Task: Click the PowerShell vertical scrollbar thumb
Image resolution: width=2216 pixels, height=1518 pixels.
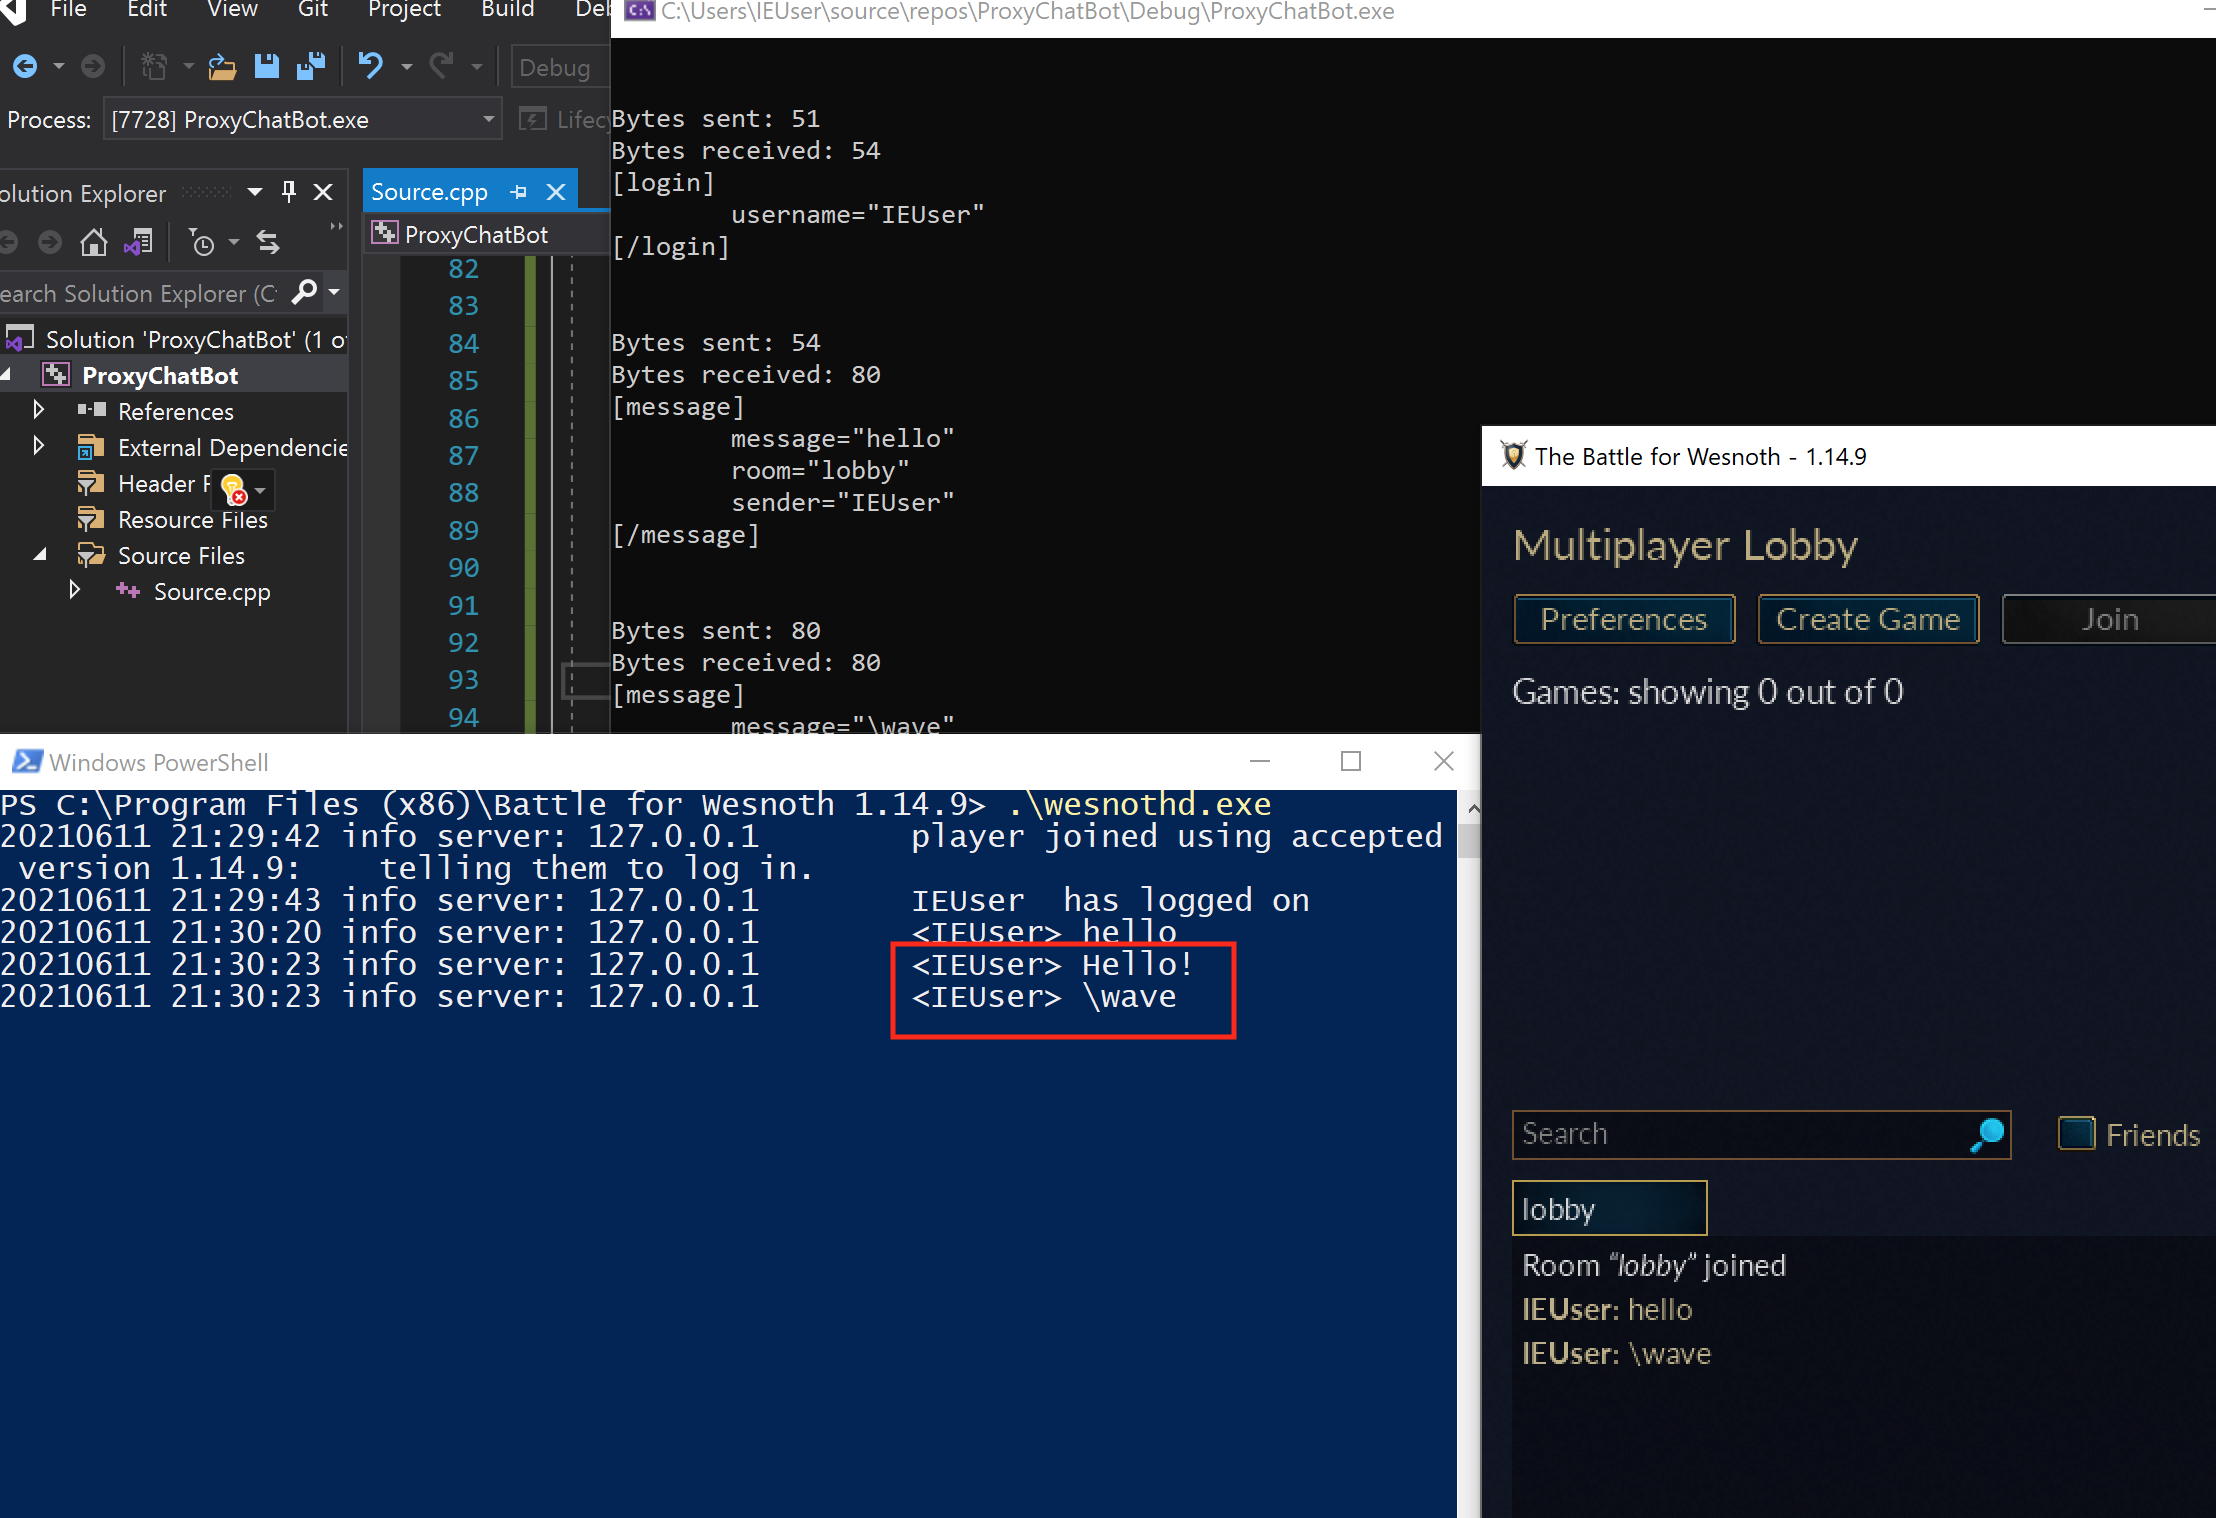Action: pyautogui.click(x=1468, y=840)
